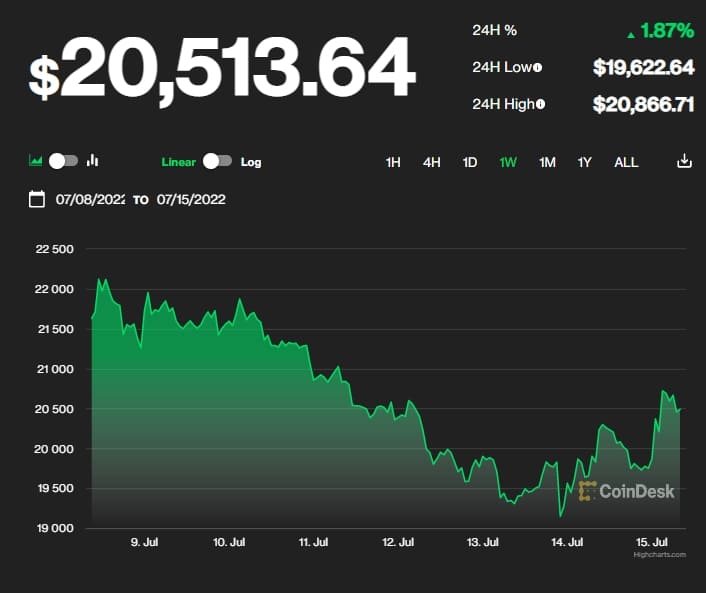The image size is (706, 593).
Task: Click the 1.87% change value
Action: (667, 31)
